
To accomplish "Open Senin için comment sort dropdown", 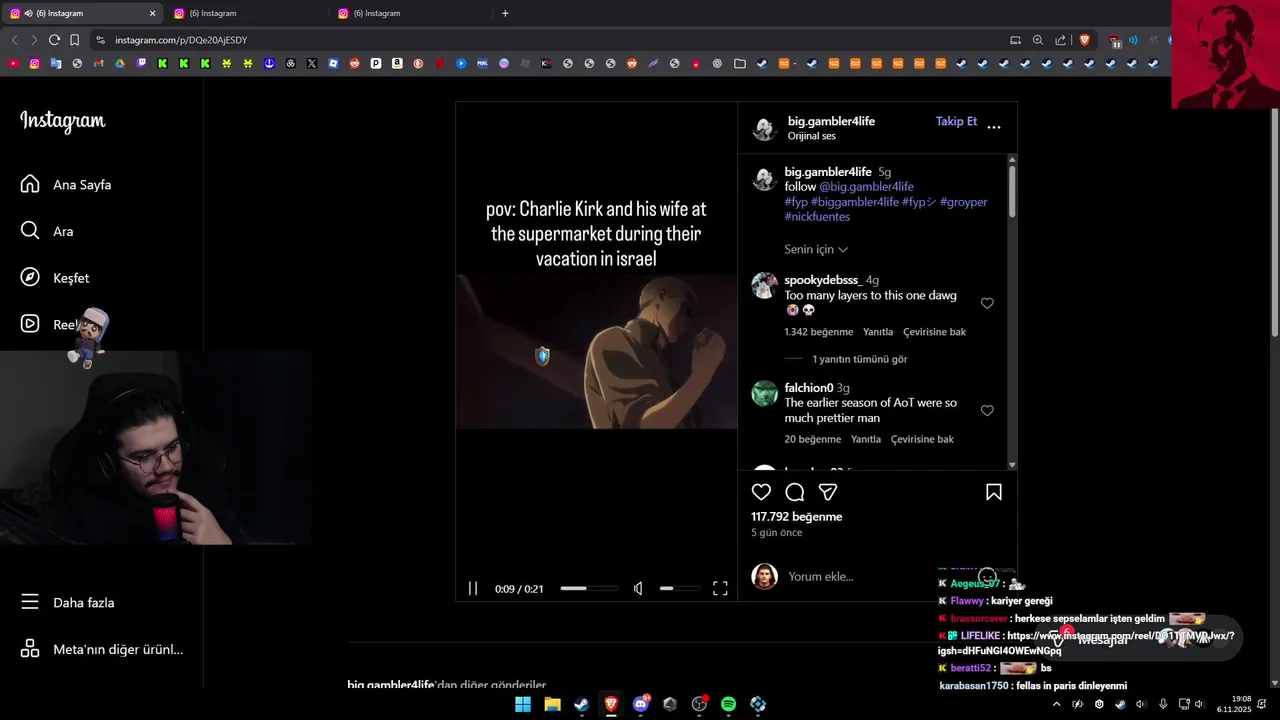I will pos(816,249).
